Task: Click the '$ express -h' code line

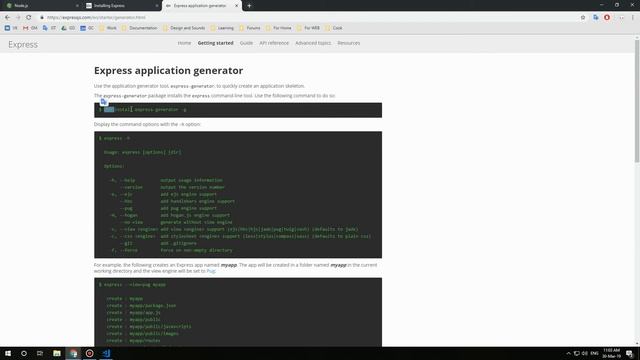Action: [114, 138]
